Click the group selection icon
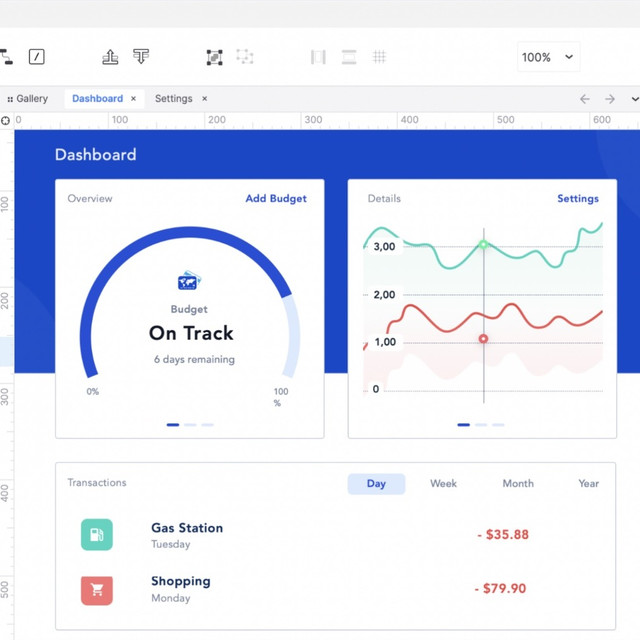The width and height of the screenshot is (640, 640). [x=214, y=57]
